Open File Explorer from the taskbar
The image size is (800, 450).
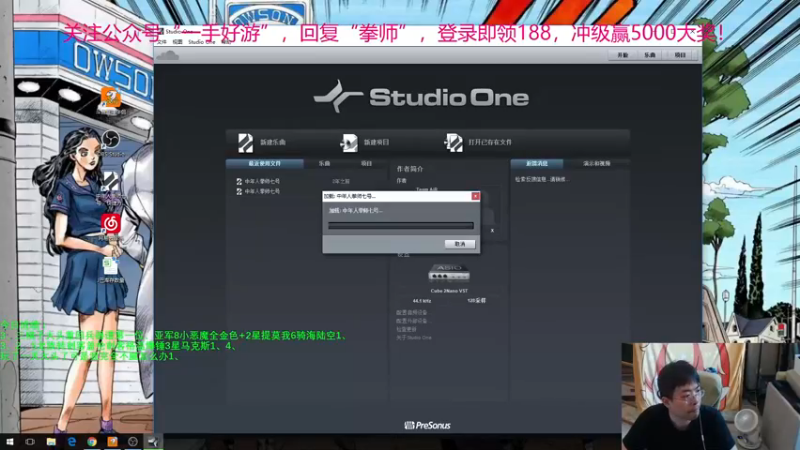[51, 442]
